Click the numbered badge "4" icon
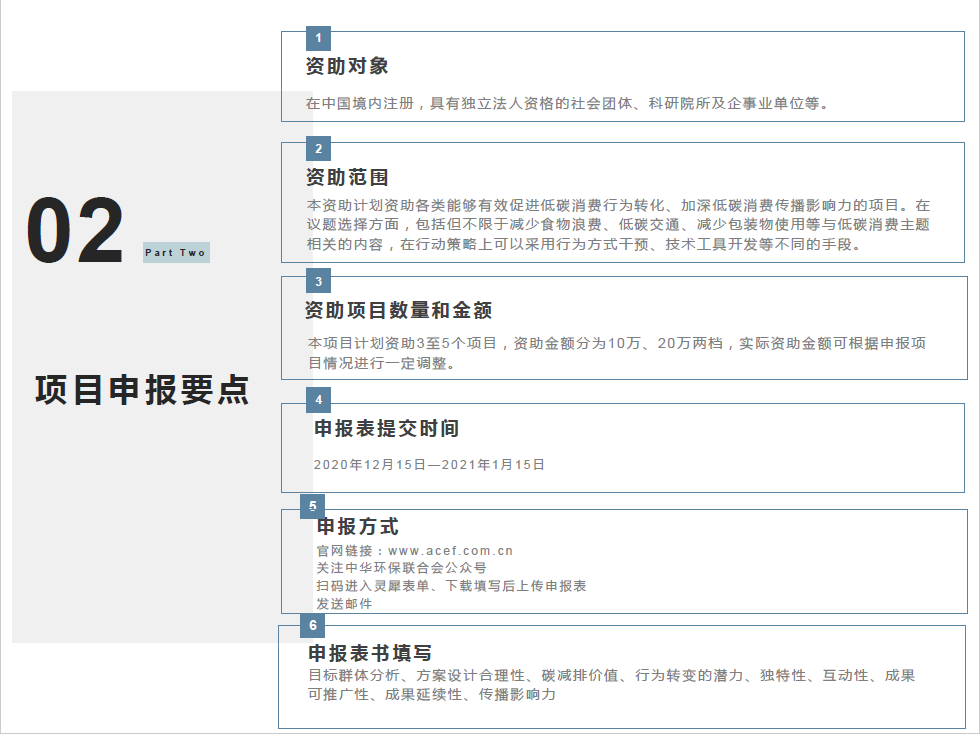 click(318, 401)
